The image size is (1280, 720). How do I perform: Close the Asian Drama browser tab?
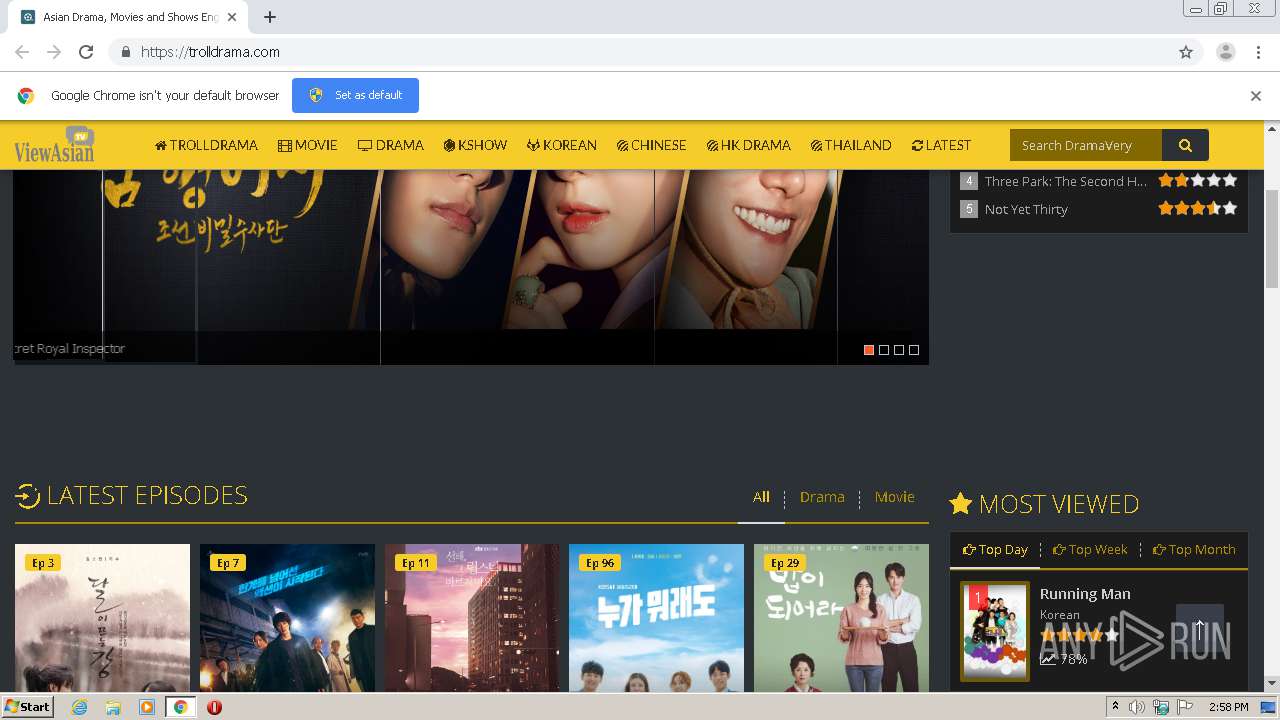pyautogui.click(x=232, y=17)
